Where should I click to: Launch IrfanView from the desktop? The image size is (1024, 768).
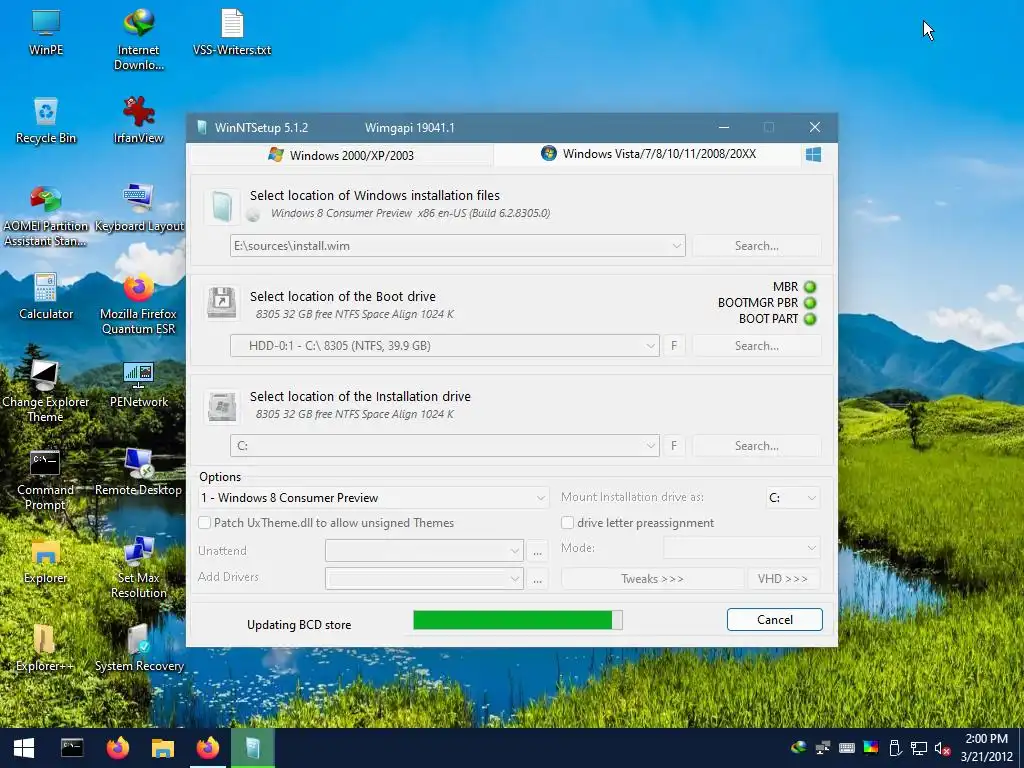click(138, 120)
